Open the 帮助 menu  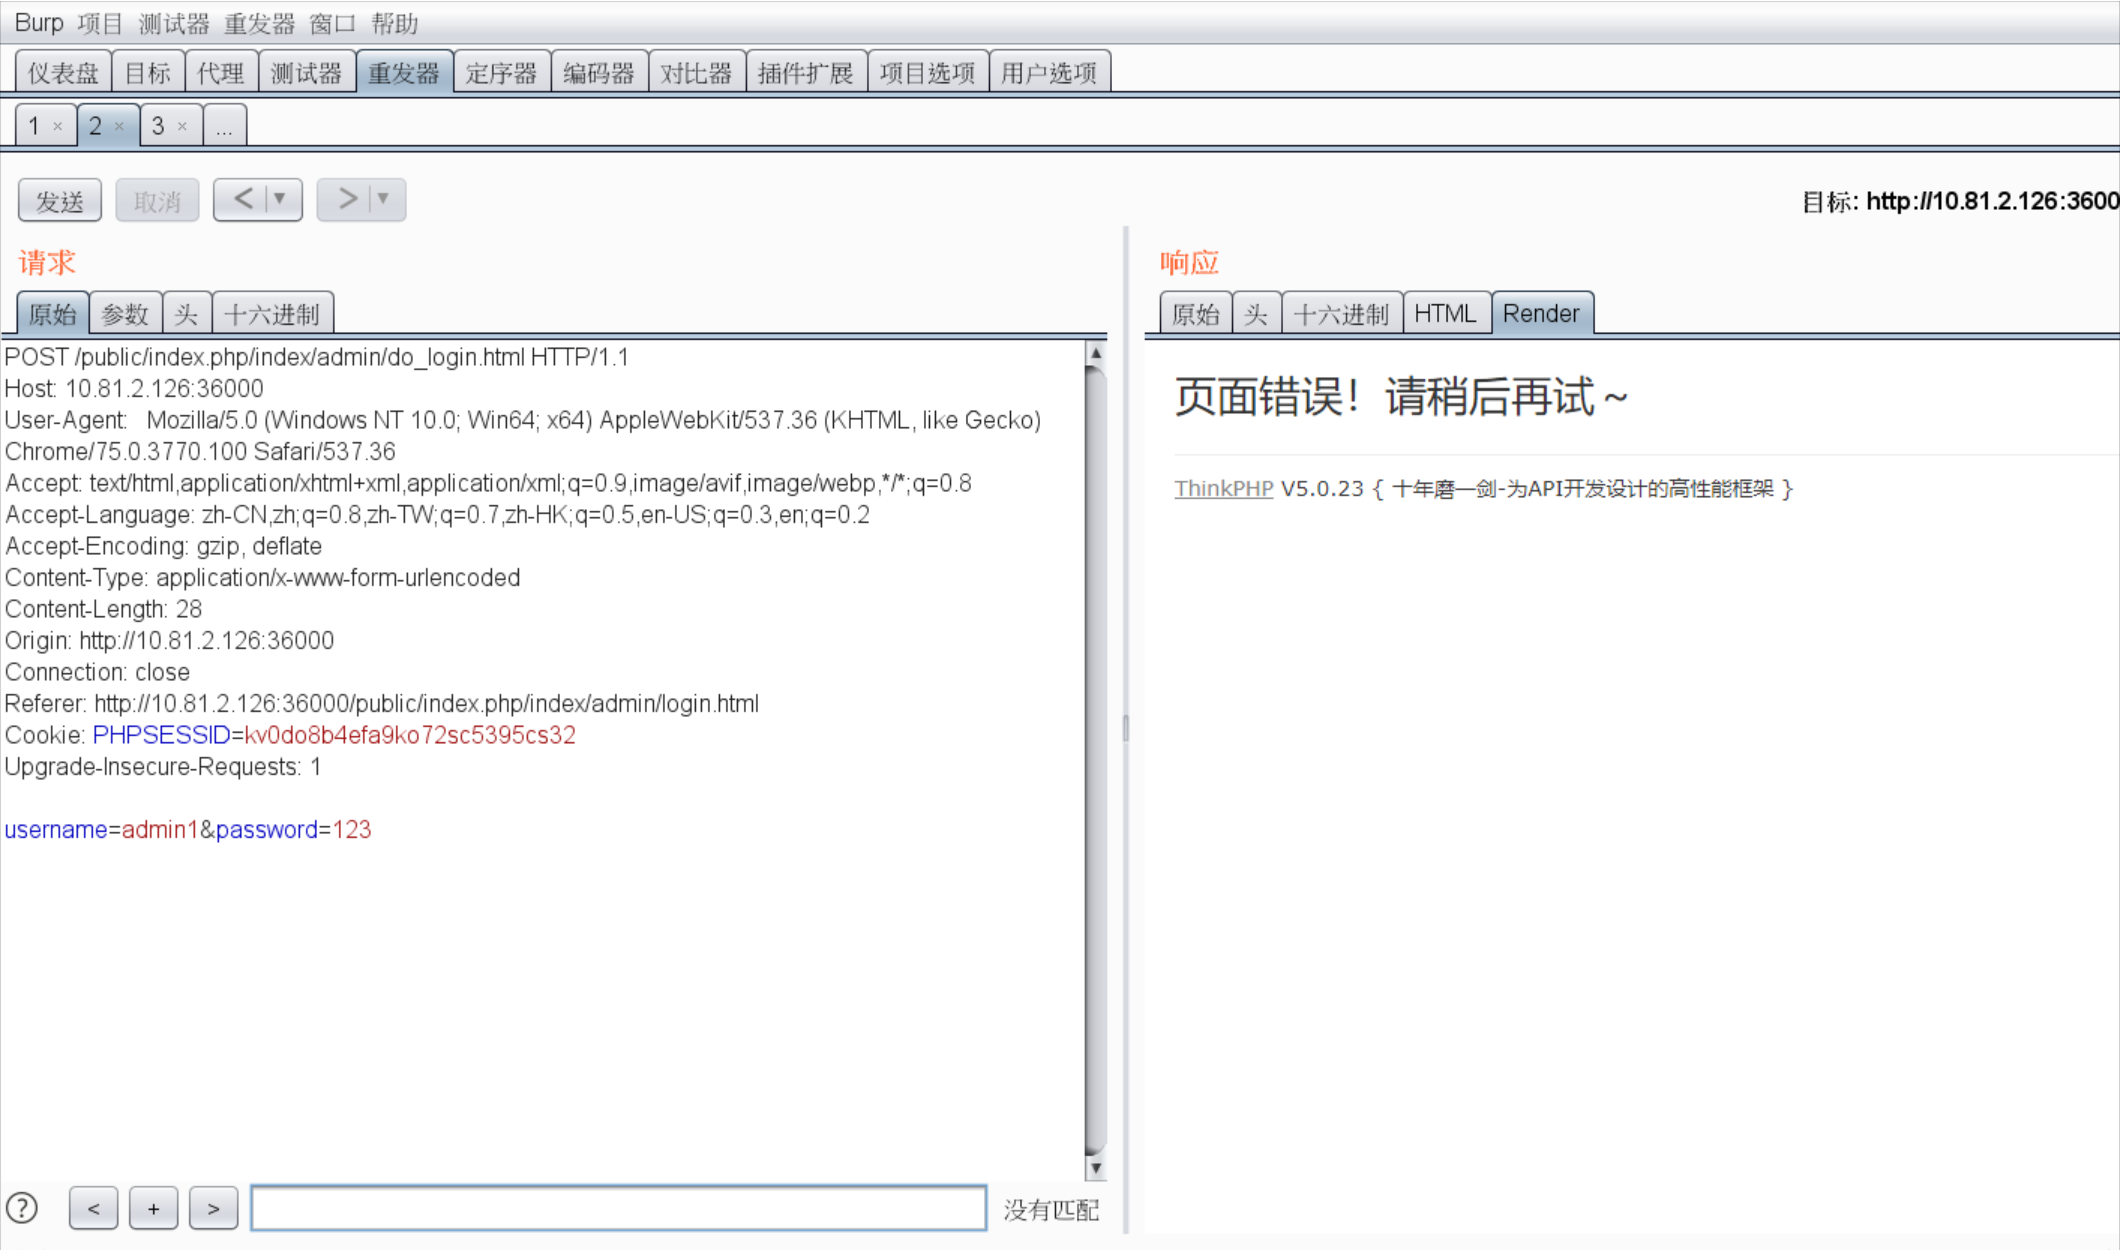tap(394, 22)
